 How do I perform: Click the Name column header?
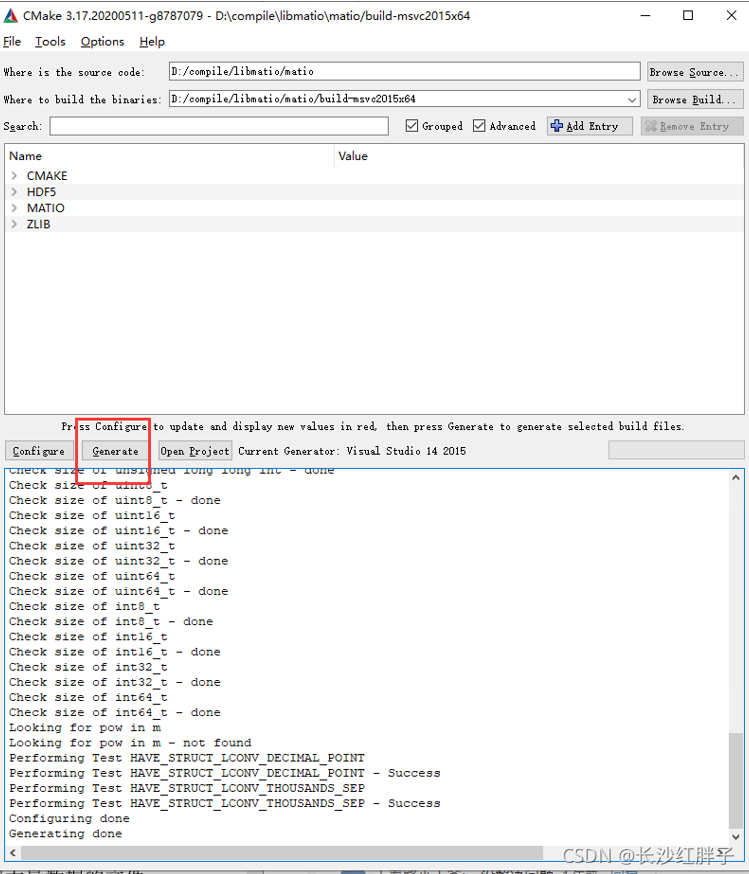169,156
